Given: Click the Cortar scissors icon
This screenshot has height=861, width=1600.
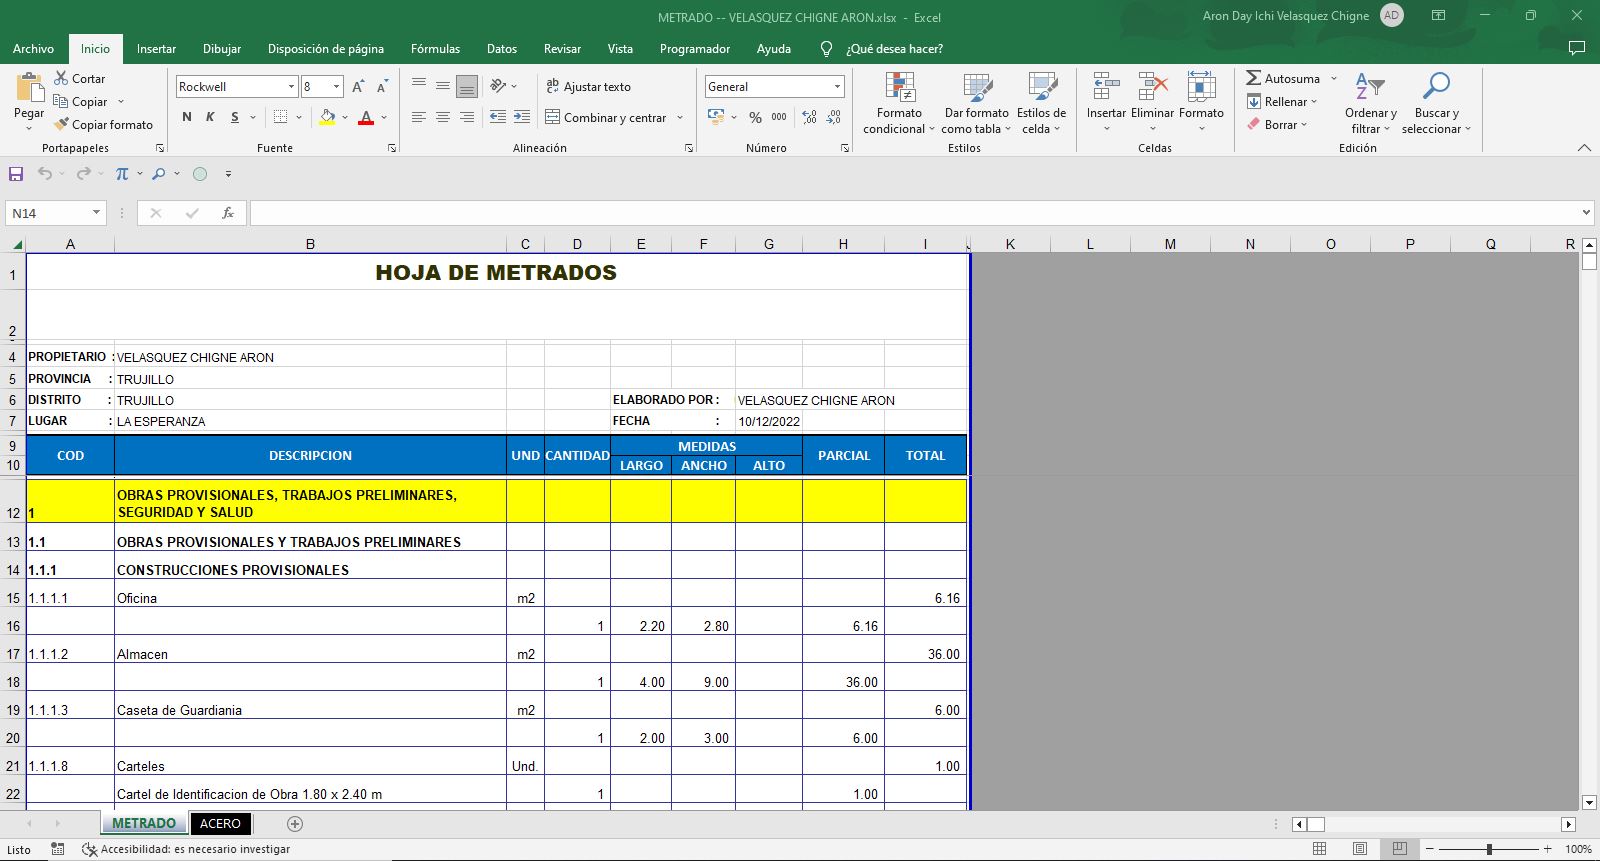Looking at the screenshot, I should pyautogui.click(x=62, y=78).
